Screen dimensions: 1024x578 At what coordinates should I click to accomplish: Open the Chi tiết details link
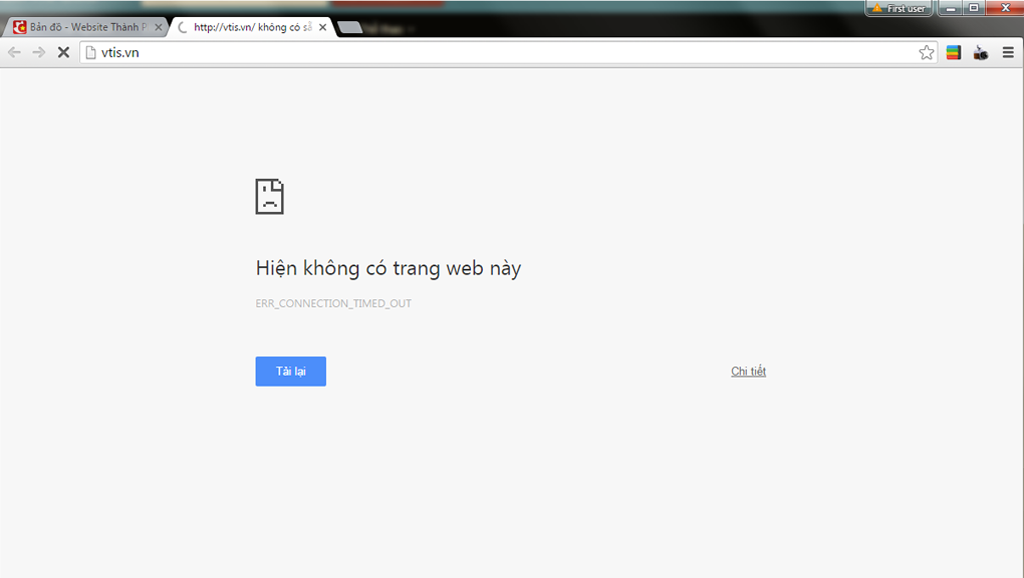(x=748, y=371)
